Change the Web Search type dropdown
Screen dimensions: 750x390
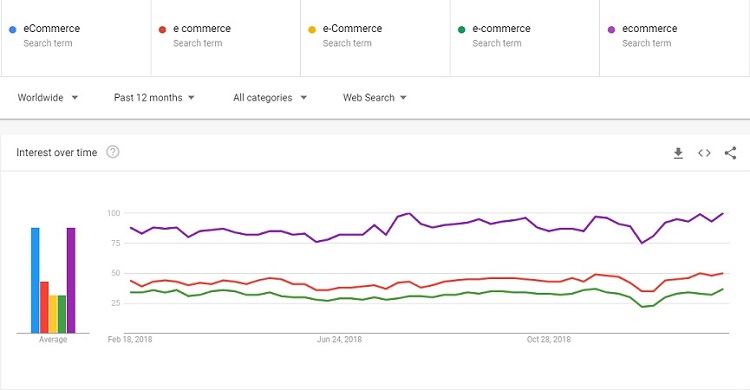click(375, 98)
